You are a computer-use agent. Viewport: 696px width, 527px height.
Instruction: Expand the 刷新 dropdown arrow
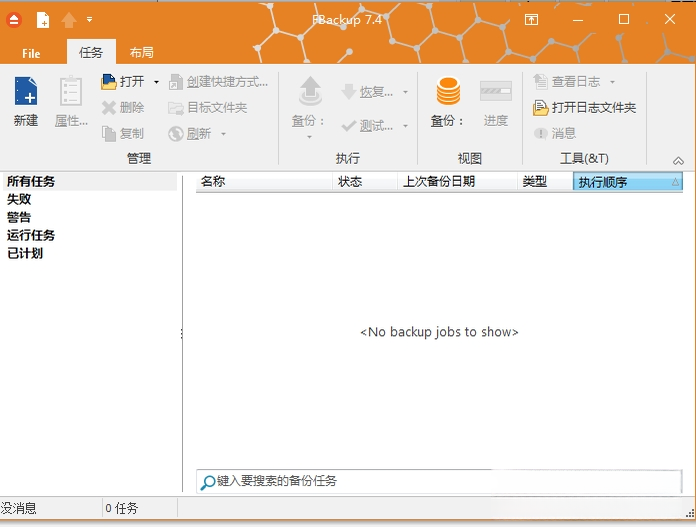pyautogui.click(x=223, y=134)
